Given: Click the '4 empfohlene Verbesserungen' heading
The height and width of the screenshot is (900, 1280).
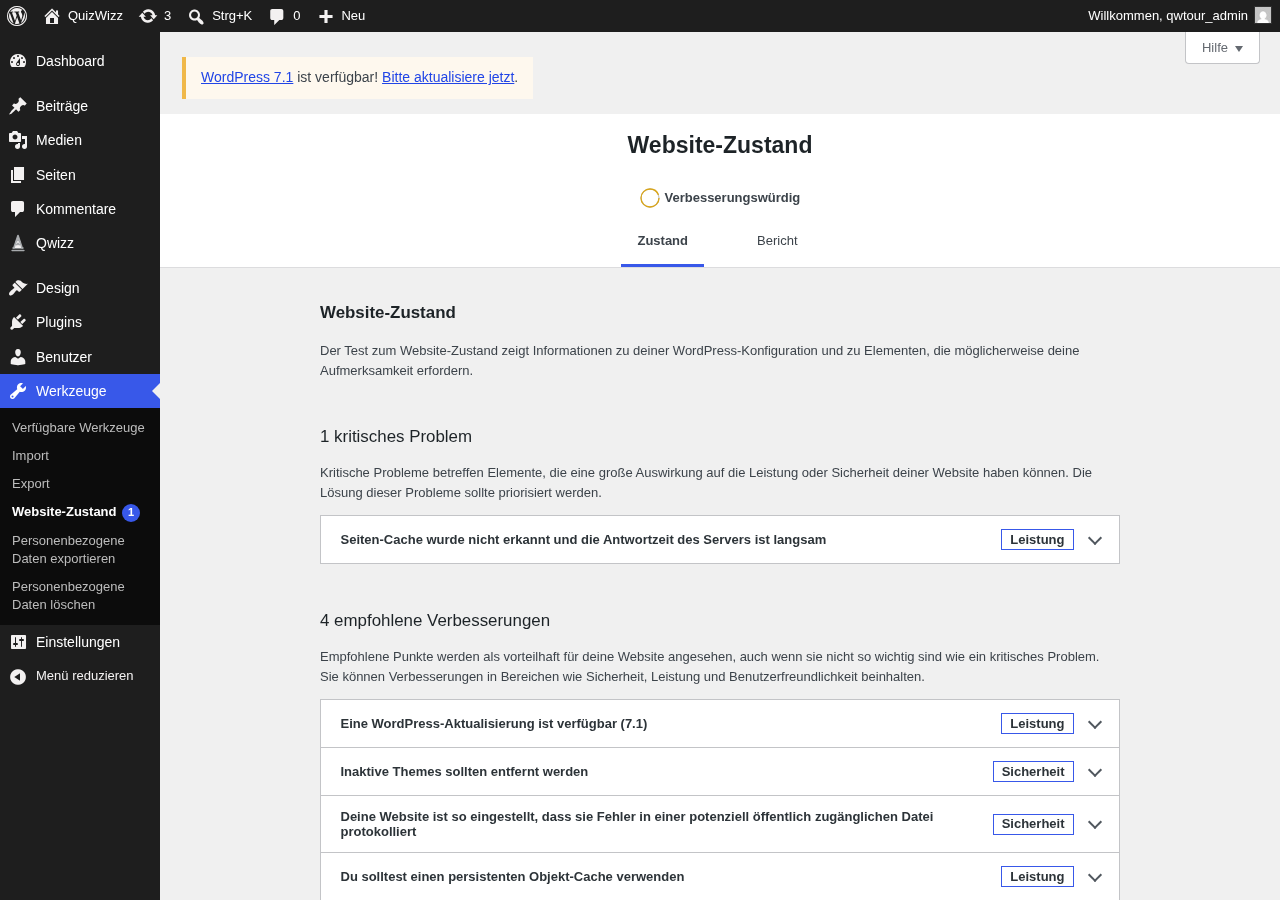Looking at the screenshot, I should 435,621.
